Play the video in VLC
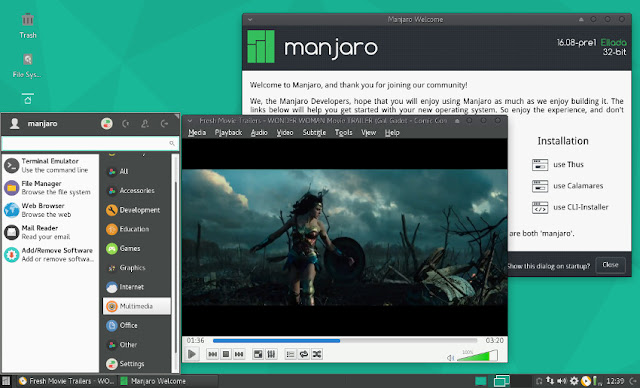 pos(191,354)
